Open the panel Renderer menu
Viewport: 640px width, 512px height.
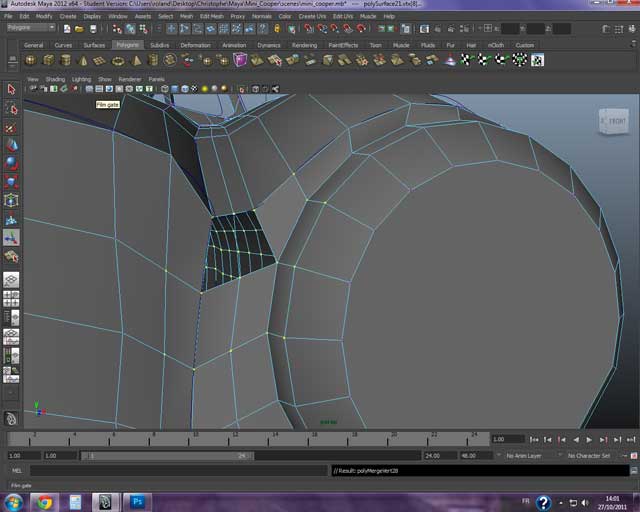click(x=130, y=79)
